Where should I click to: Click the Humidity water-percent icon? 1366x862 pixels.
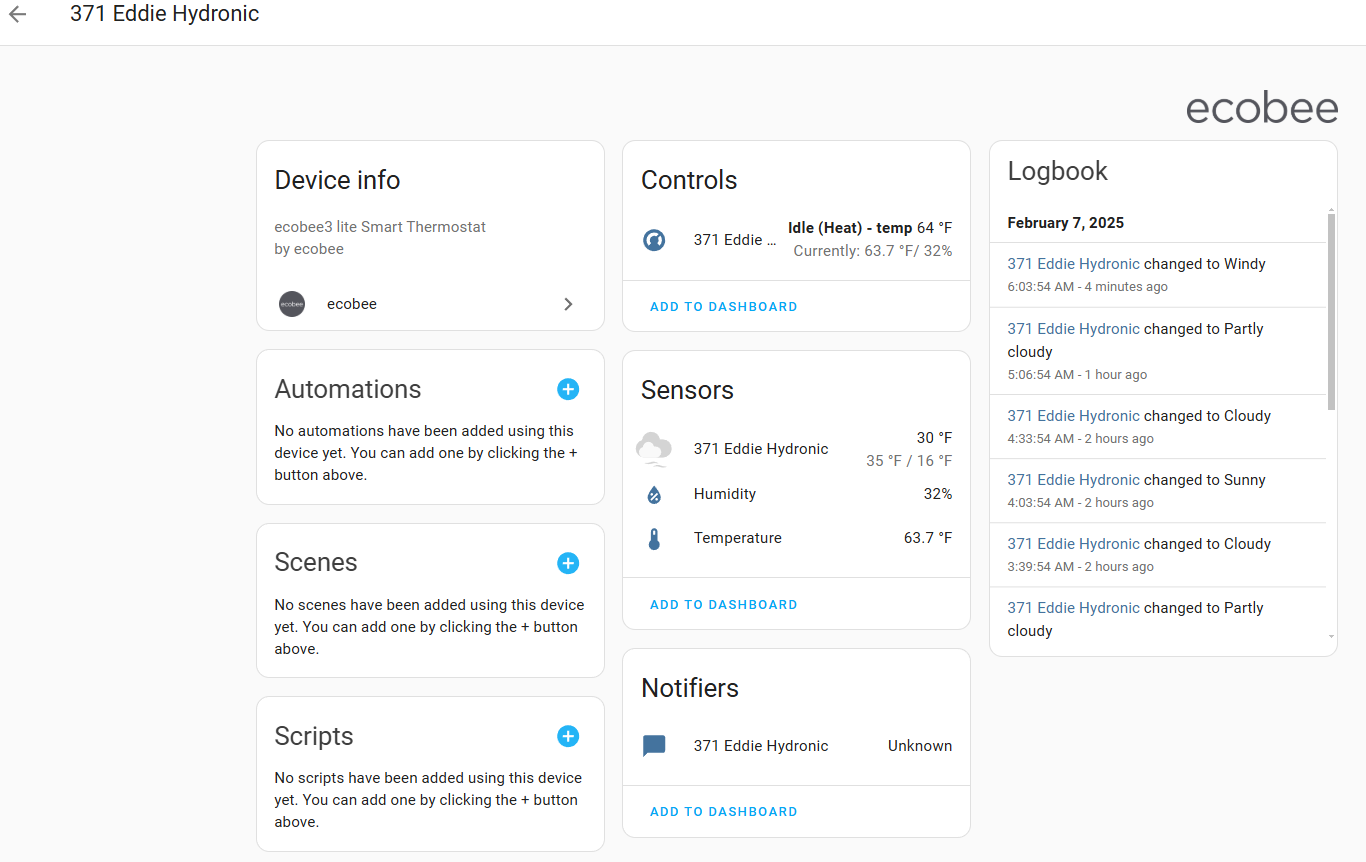pyautogui.click(x=654, y=494)
